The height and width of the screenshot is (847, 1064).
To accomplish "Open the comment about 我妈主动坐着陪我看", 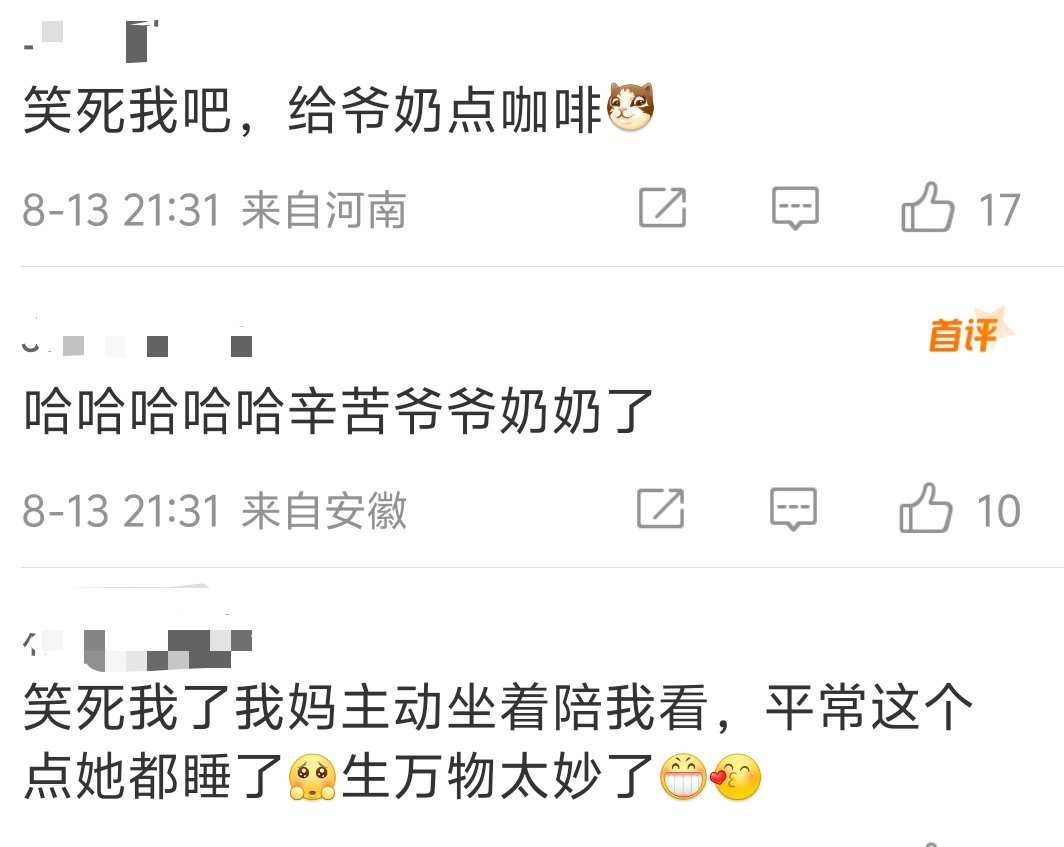I will point(499,741).
